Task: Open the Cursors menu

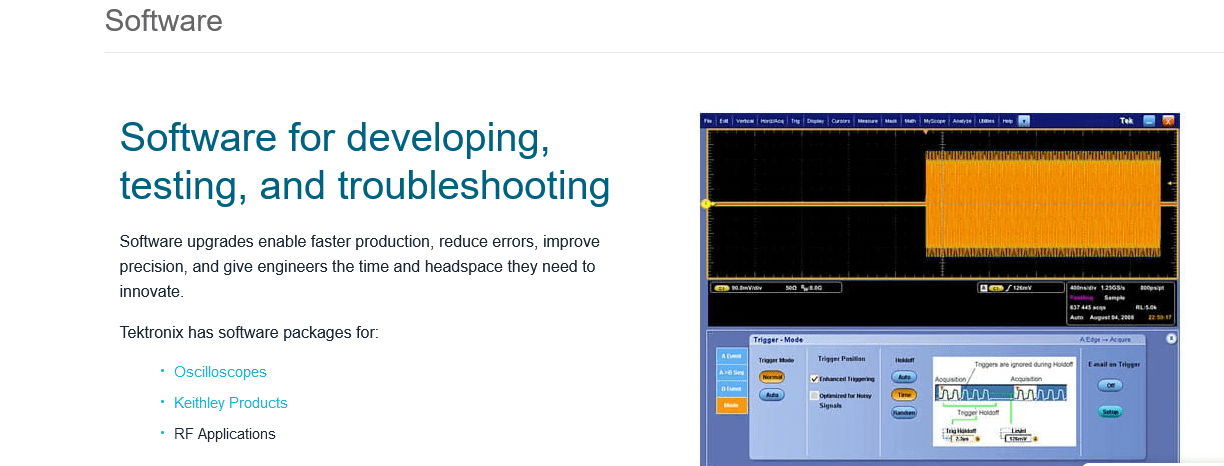Action: click(840, 120)
